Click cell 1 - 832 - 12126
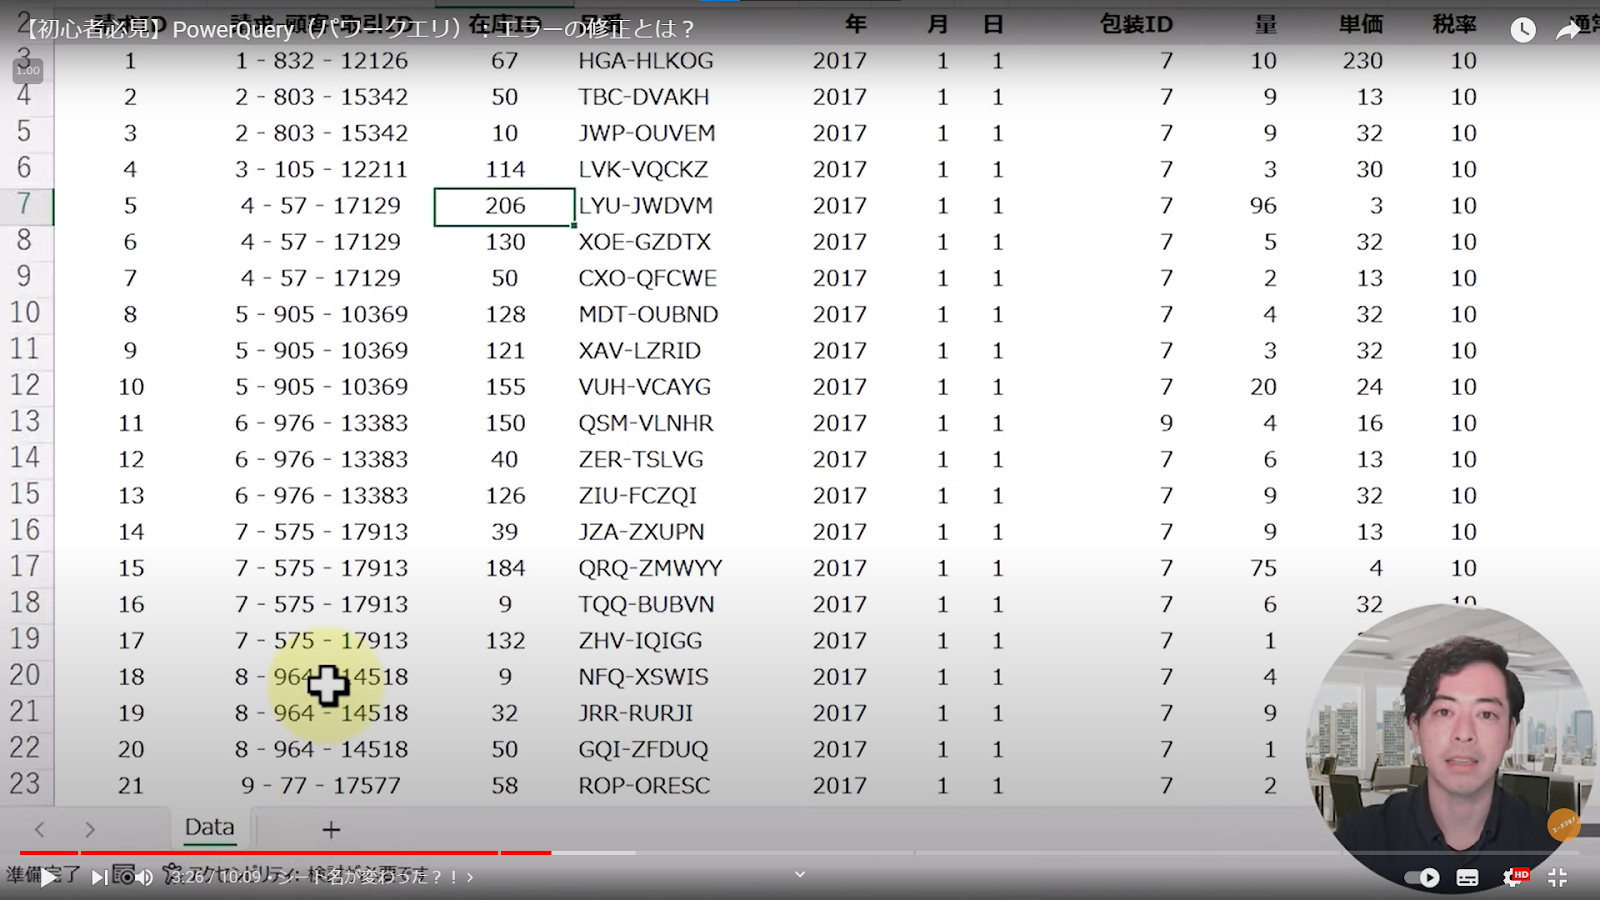1600x900 pixels. (322, 61)
